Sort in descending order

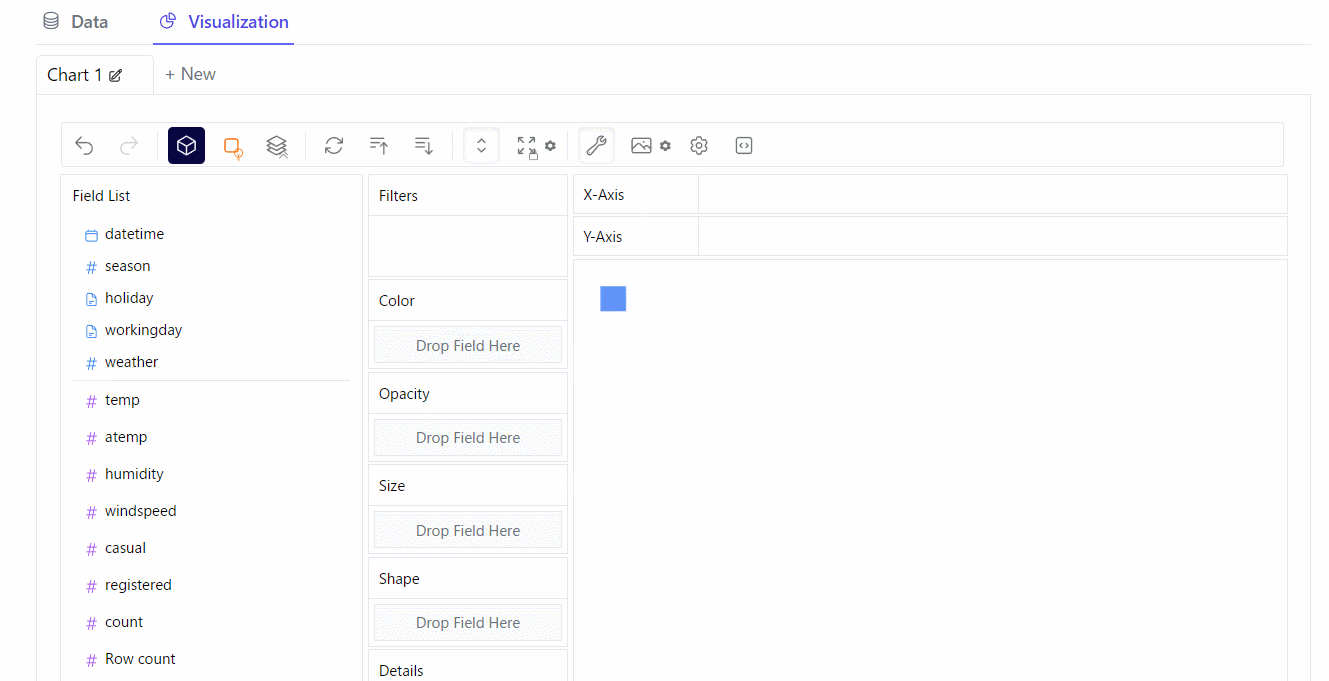pyautogui.click(x=424, y=146)
